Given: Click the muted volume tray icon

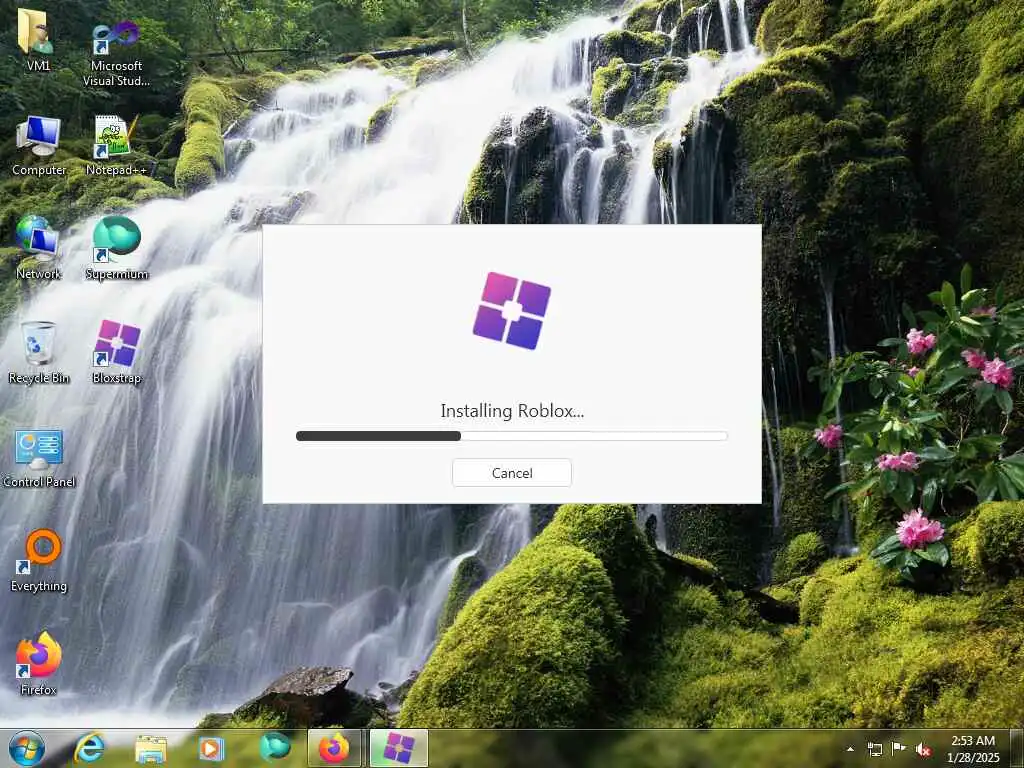Looking at the screenshot, I should 923,749.
